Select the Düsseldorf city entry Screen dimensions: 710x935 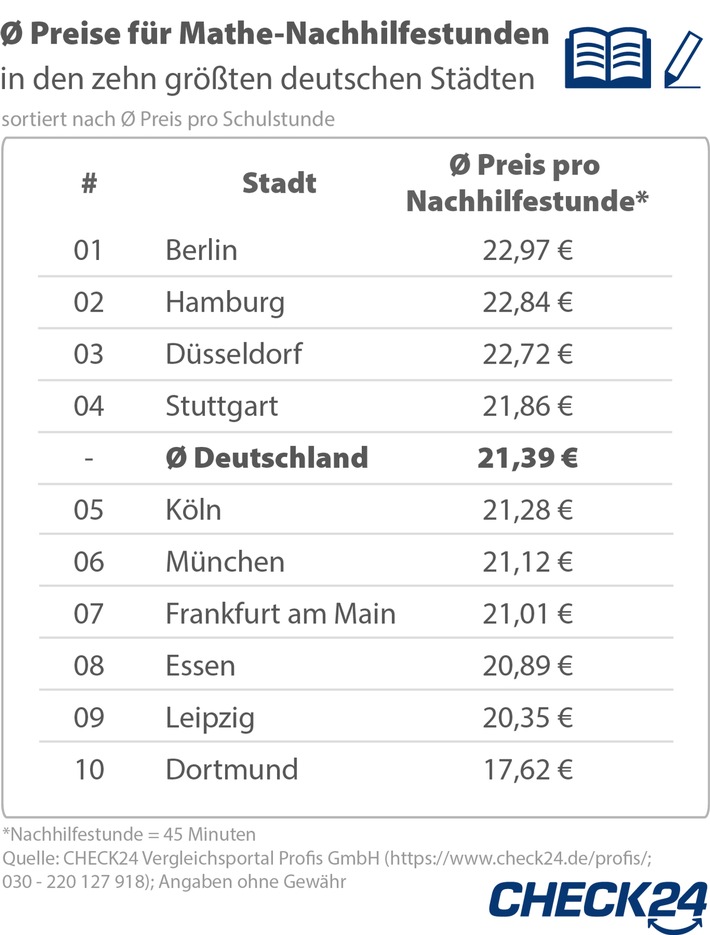pyautogui.click(x=233, y=354)
